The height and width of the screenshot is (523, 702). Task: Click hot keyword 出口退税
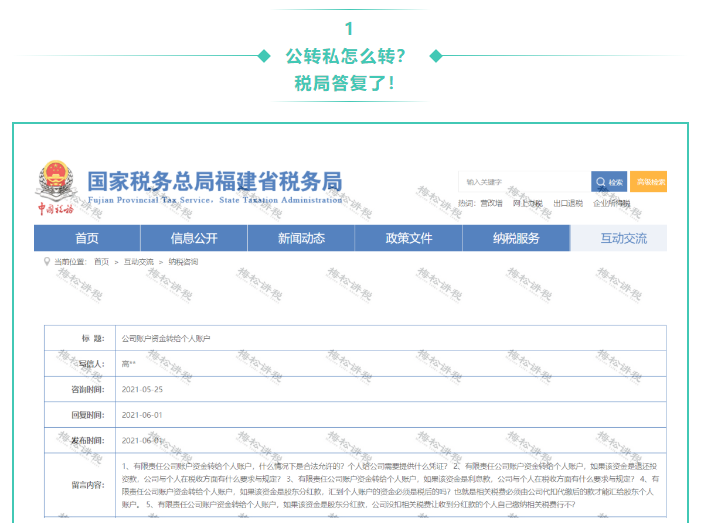click(x=567, y=204)
